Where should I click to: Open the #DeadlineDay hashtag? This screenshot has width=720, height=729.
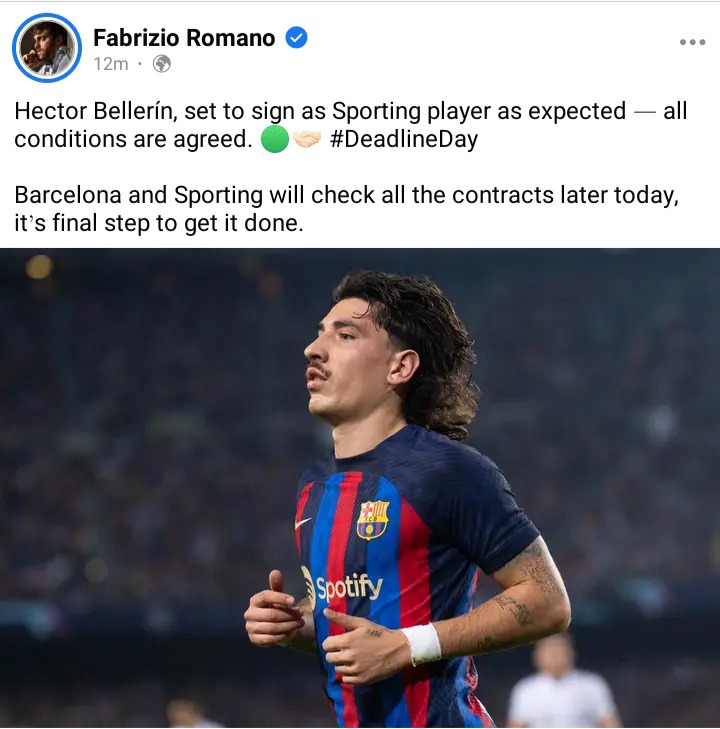click(x=403, y=139)
